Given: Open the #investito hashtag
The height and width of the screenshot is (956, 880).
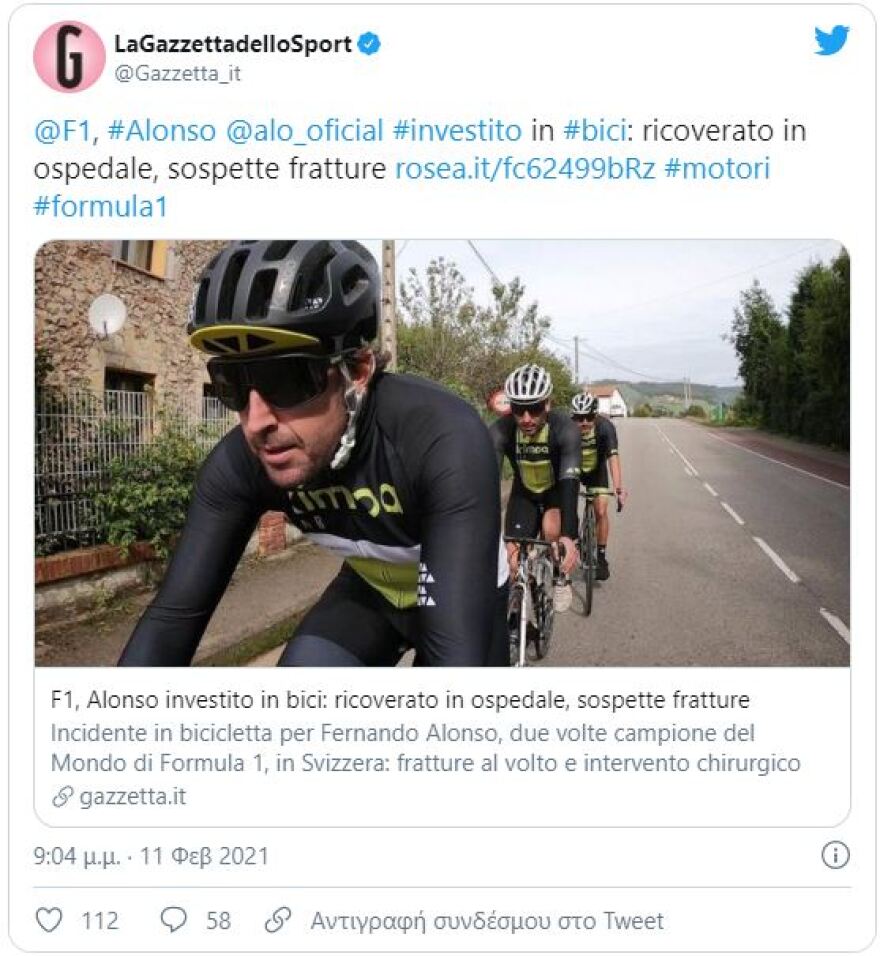Looking at the screenshot, I should click(458, 131).
